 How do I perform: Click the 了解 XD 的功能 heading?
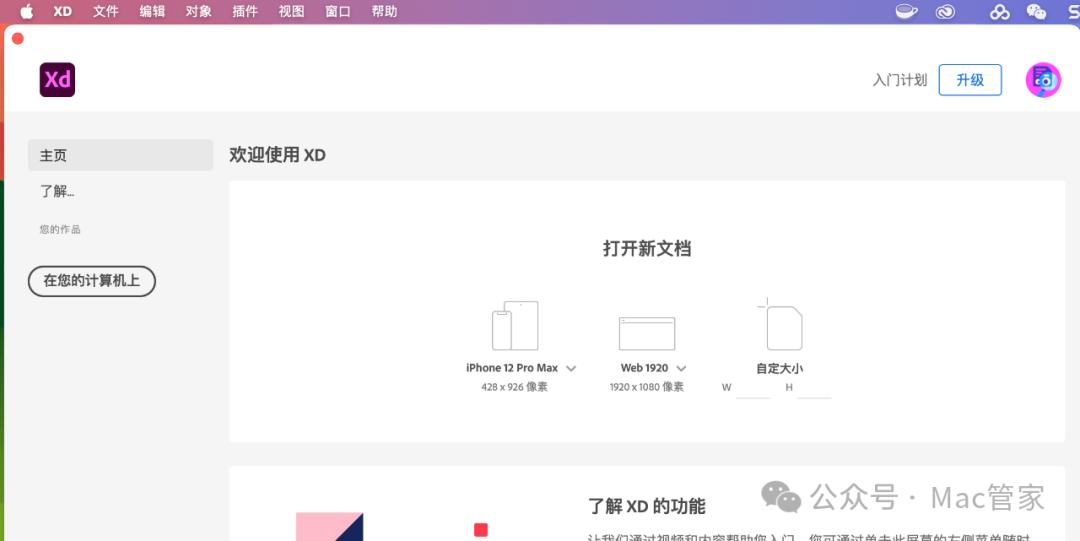click(647, 506)
